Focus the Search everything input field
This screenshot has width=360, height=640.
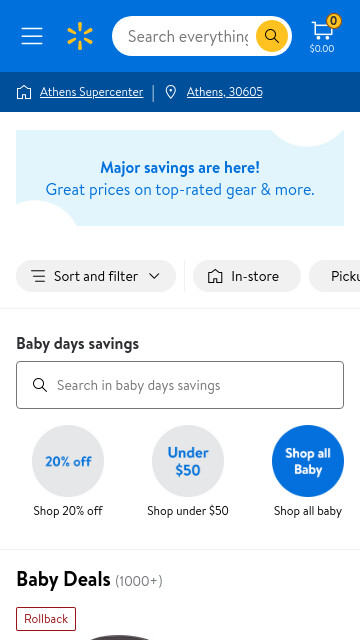(188, 36)
